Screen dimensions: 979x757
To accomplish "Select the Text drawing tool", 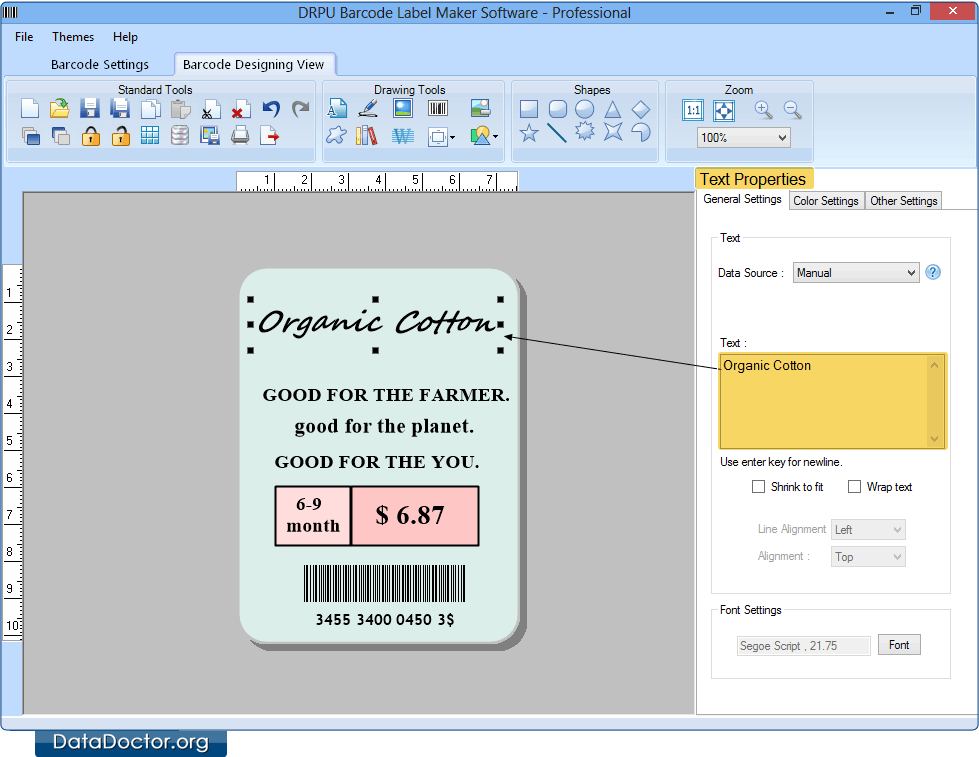I will [x=337, y=109].
